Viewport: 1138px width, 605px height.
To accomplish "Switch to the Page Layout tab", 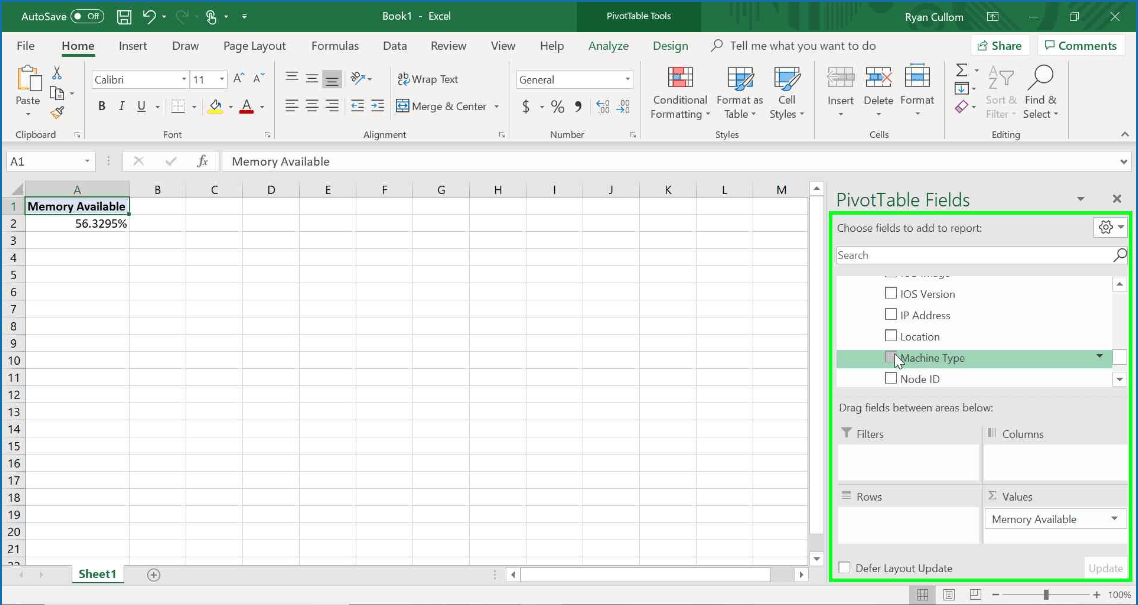I will [255, 46].
